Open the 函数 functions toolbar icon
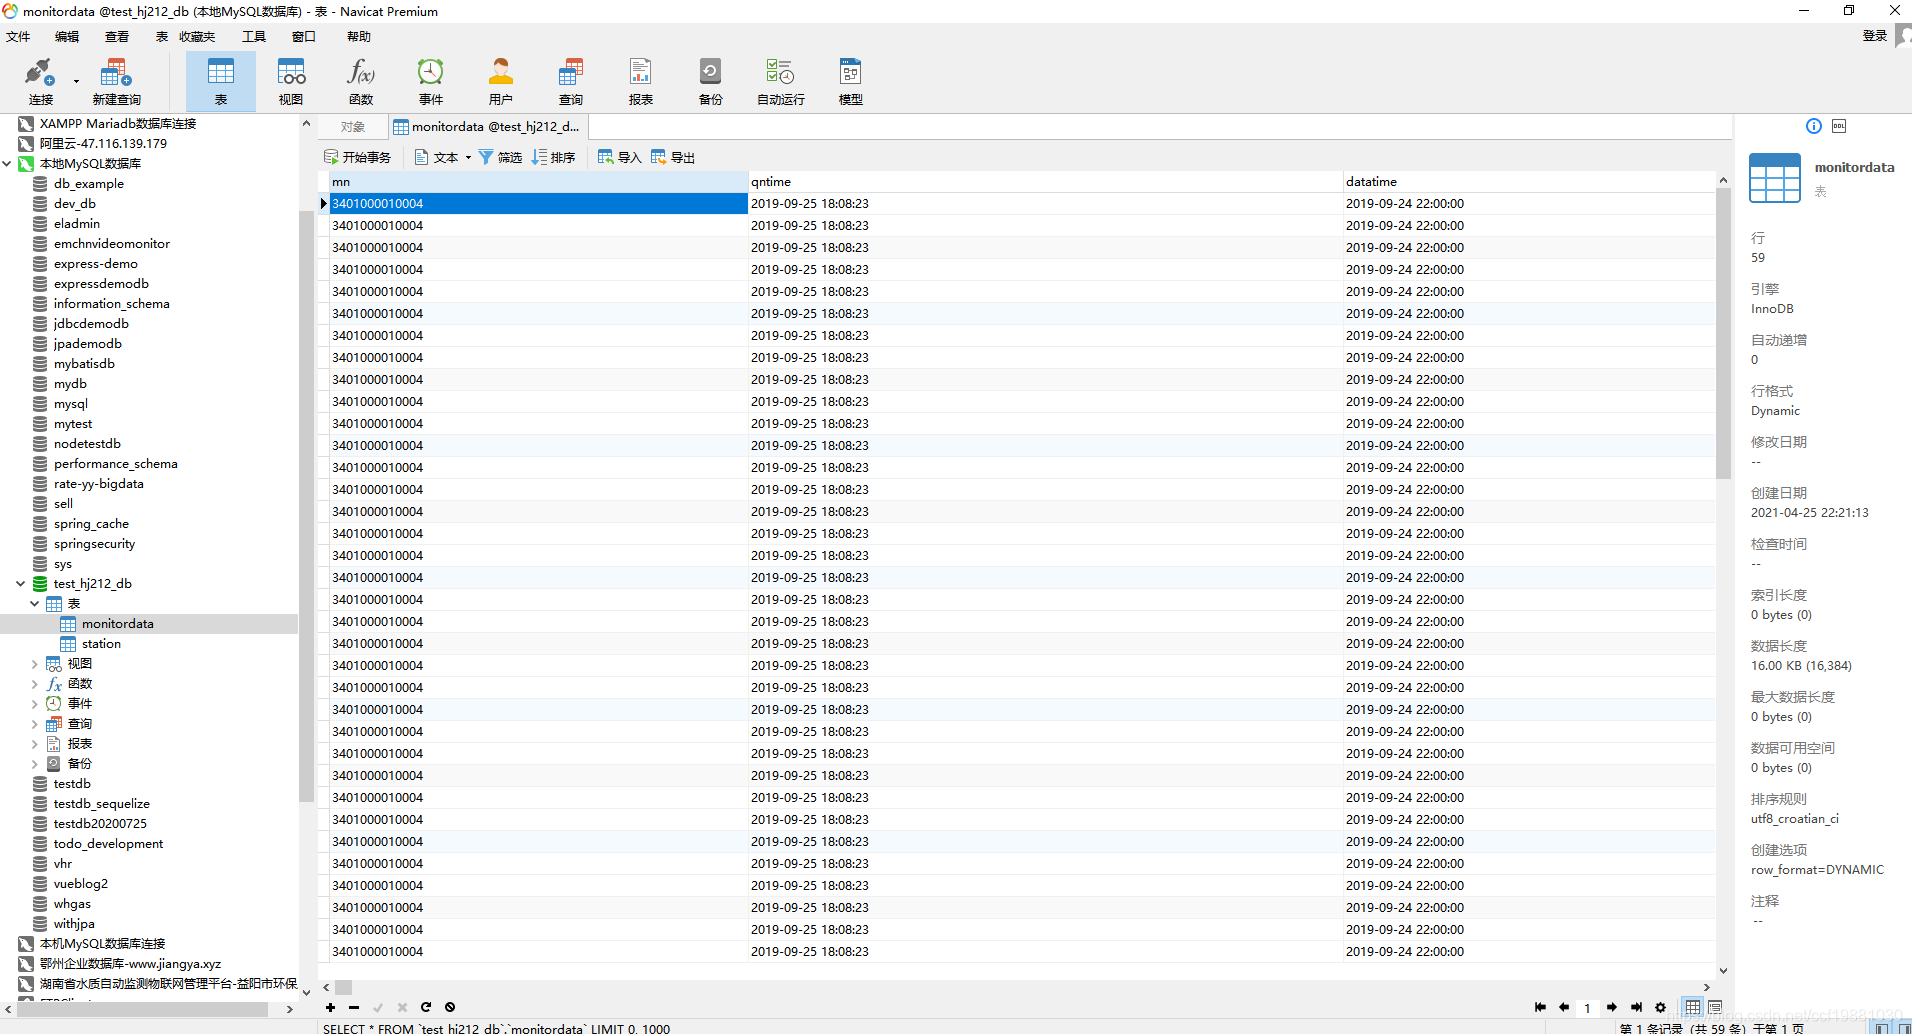The width and height of the screenshot is (1912, 1034). tap(361, 81)
